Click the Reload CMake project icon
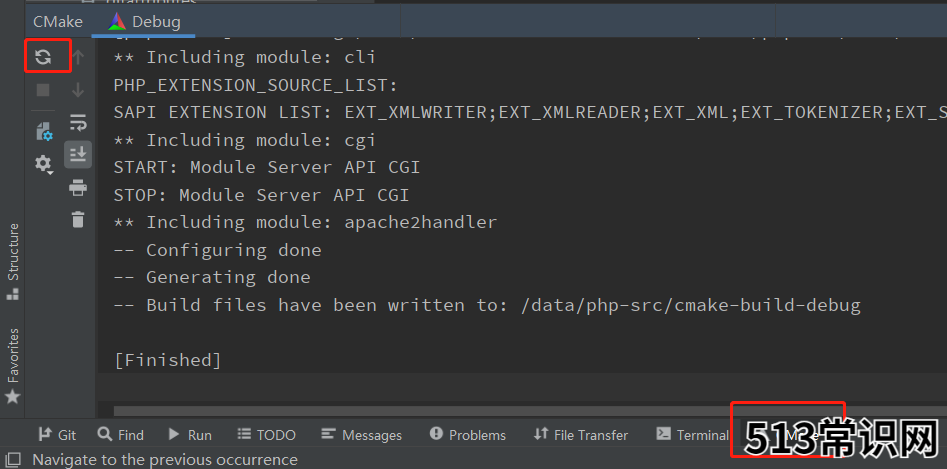The image size is (947, 469). [43, 57]
